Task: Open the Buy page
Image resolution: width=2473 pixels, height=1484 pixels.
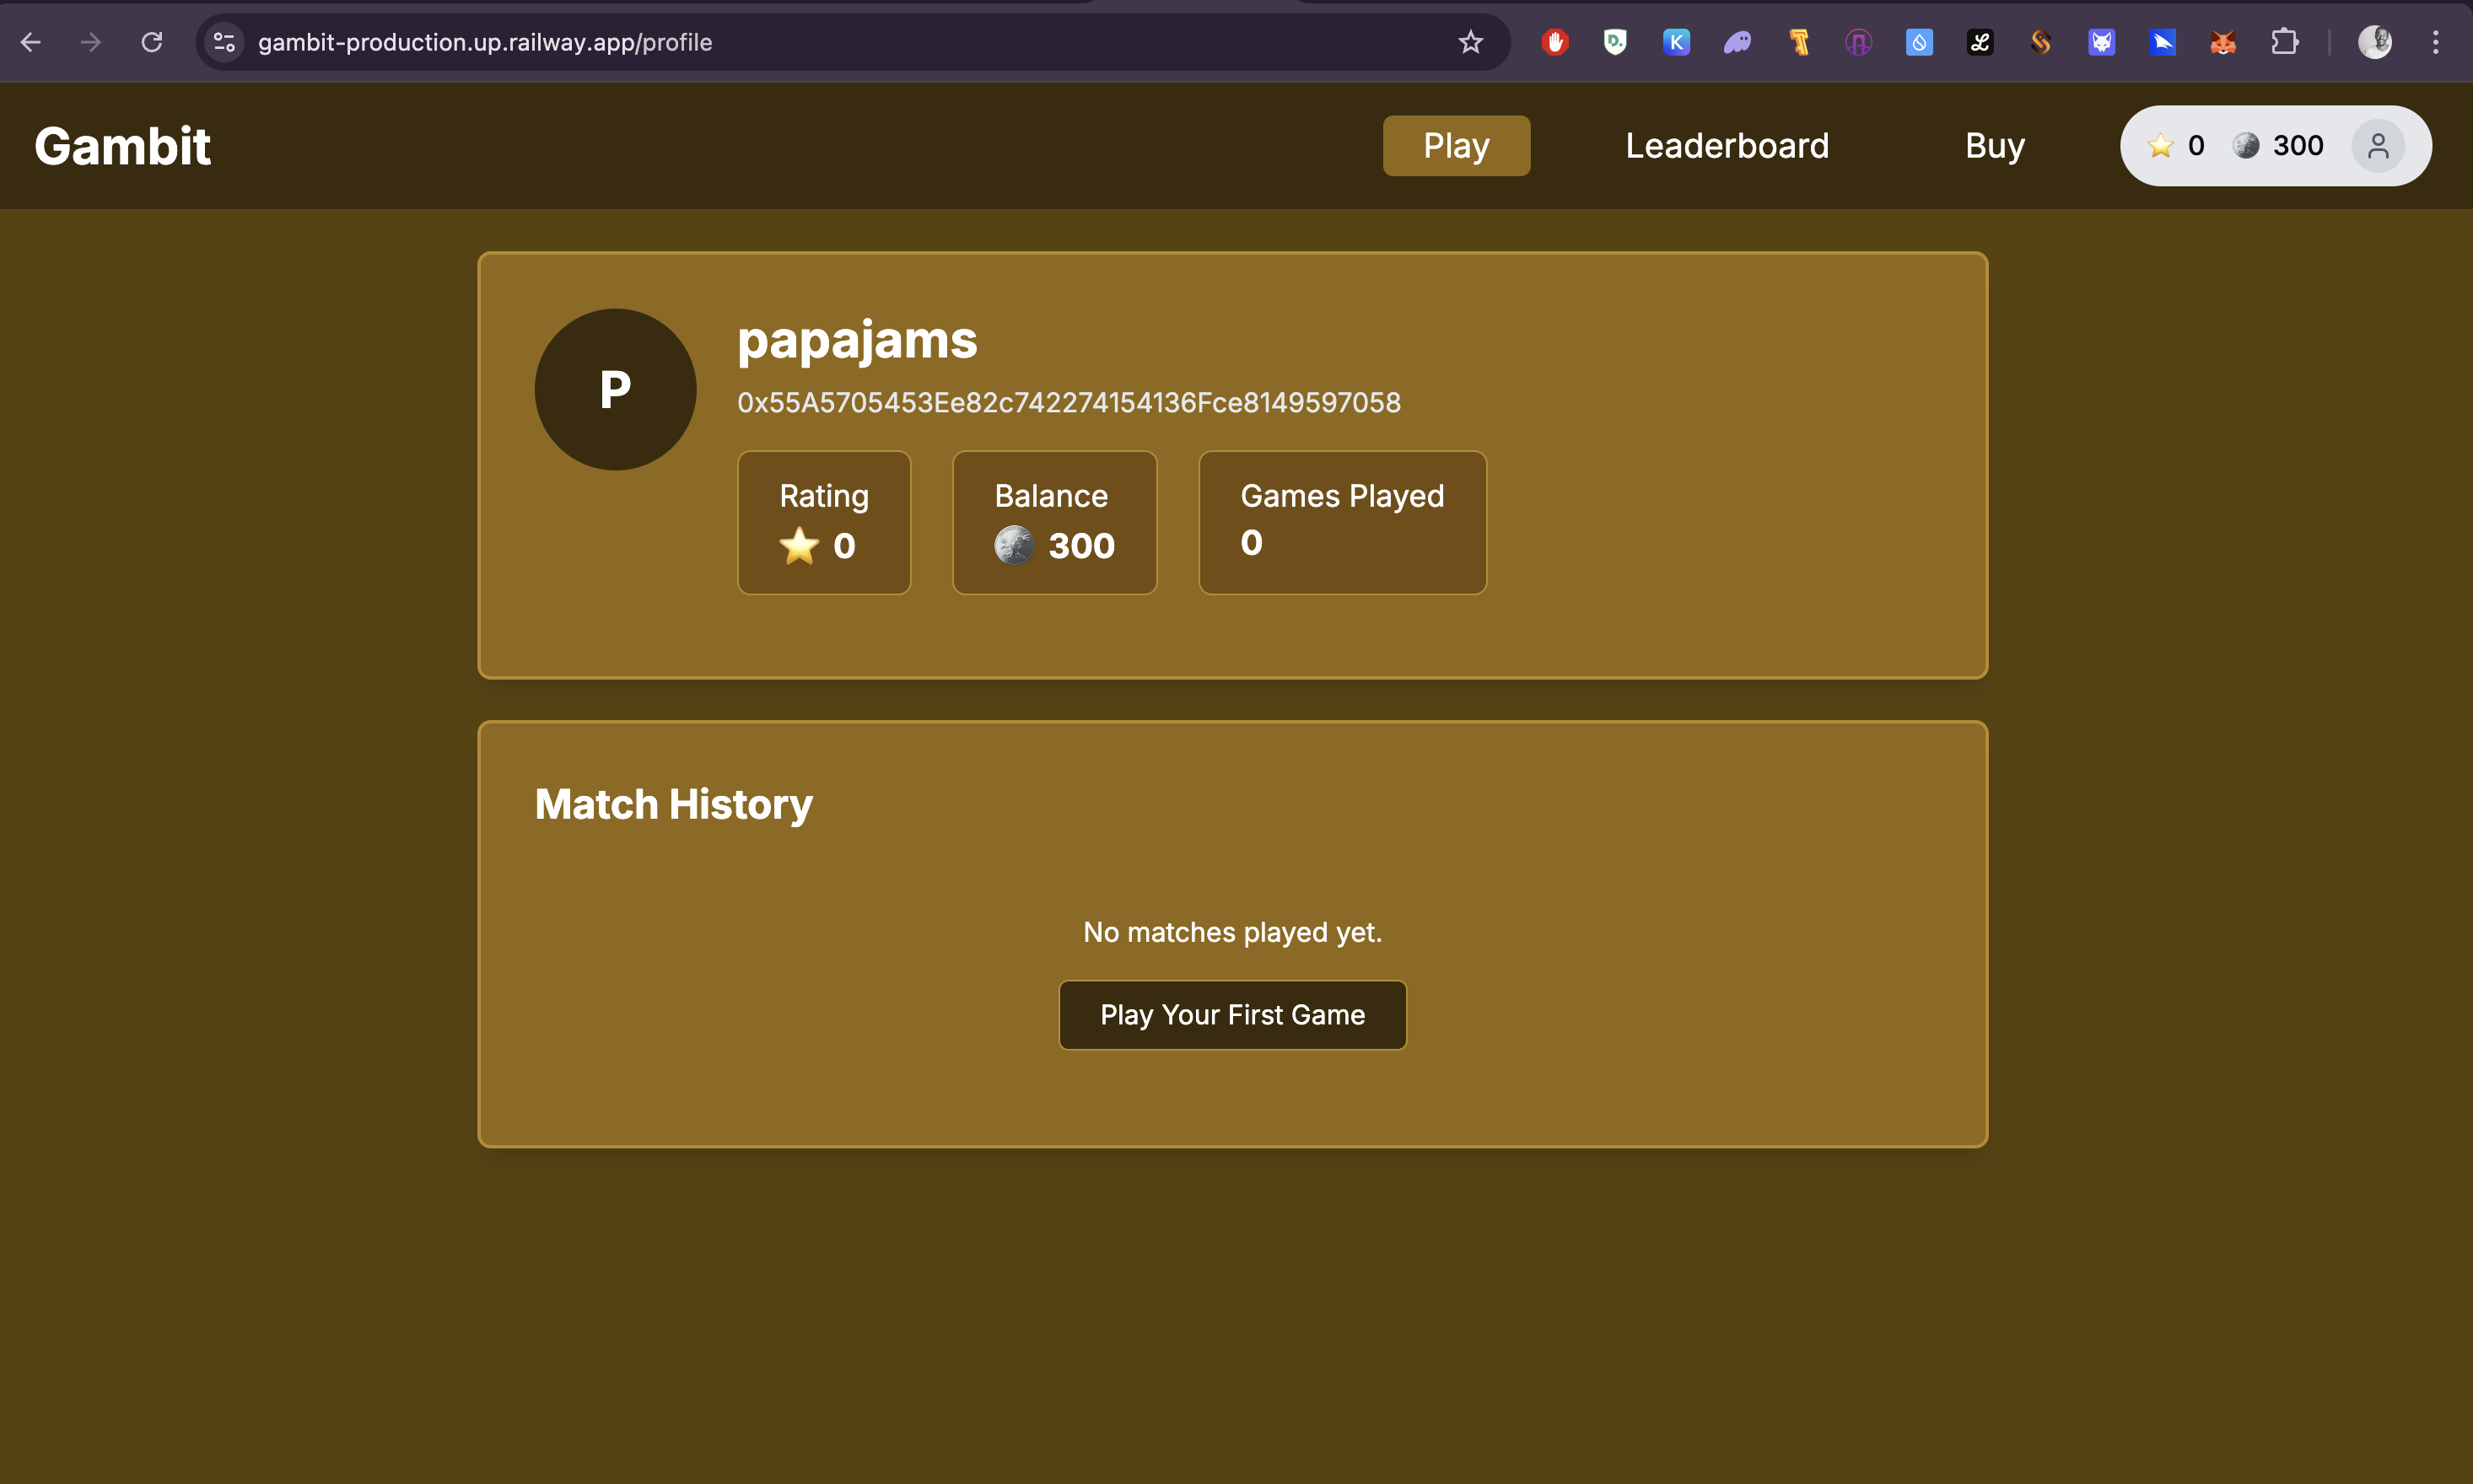Action: 1995,146
